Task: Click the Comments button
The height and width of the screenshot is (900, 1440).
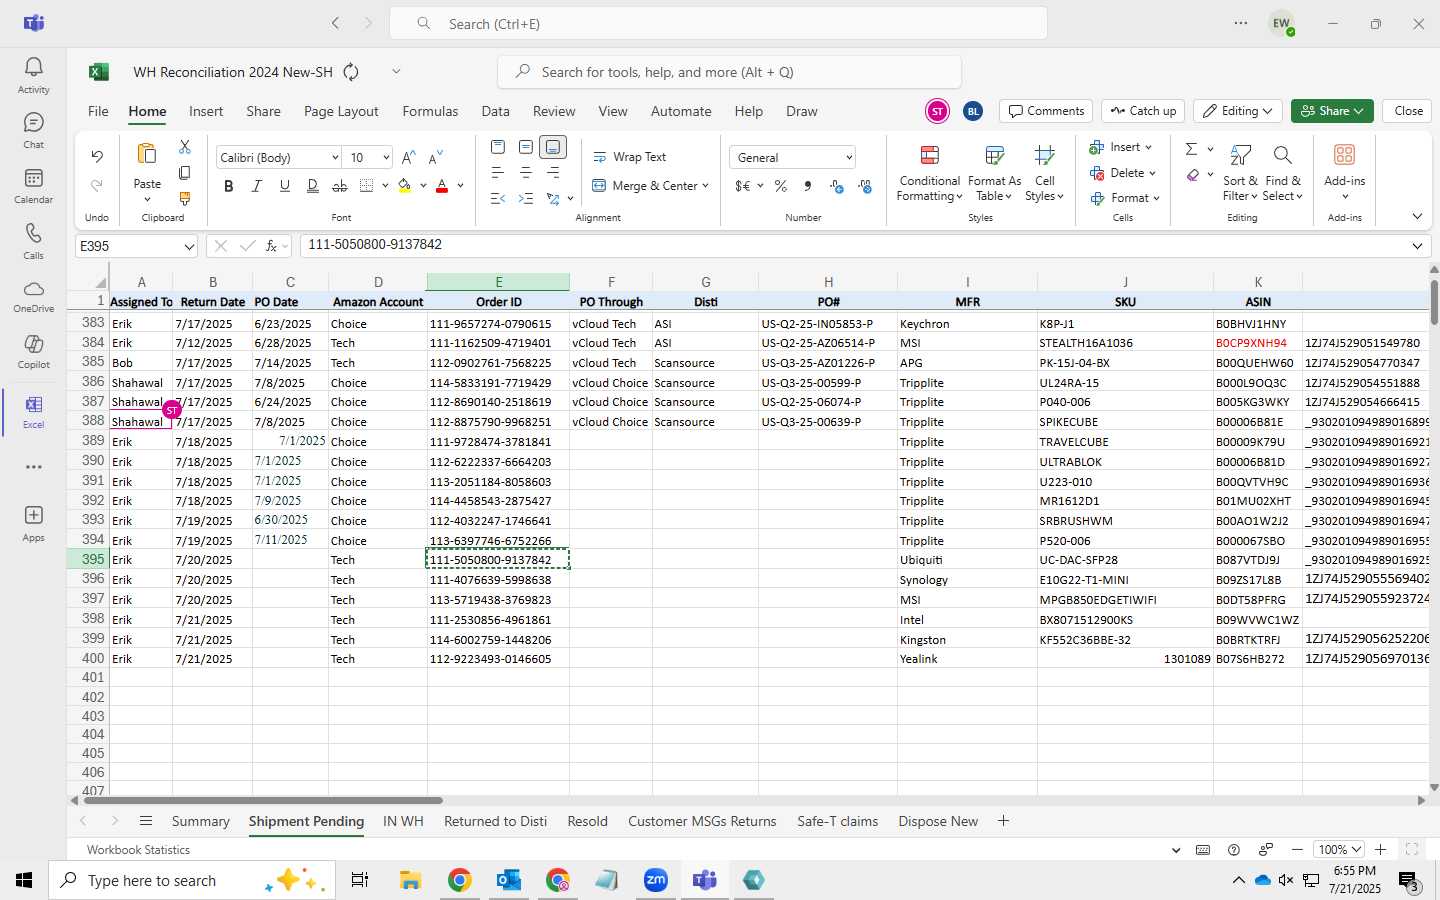Action: pyautogui.click(x=1046, y=111)
